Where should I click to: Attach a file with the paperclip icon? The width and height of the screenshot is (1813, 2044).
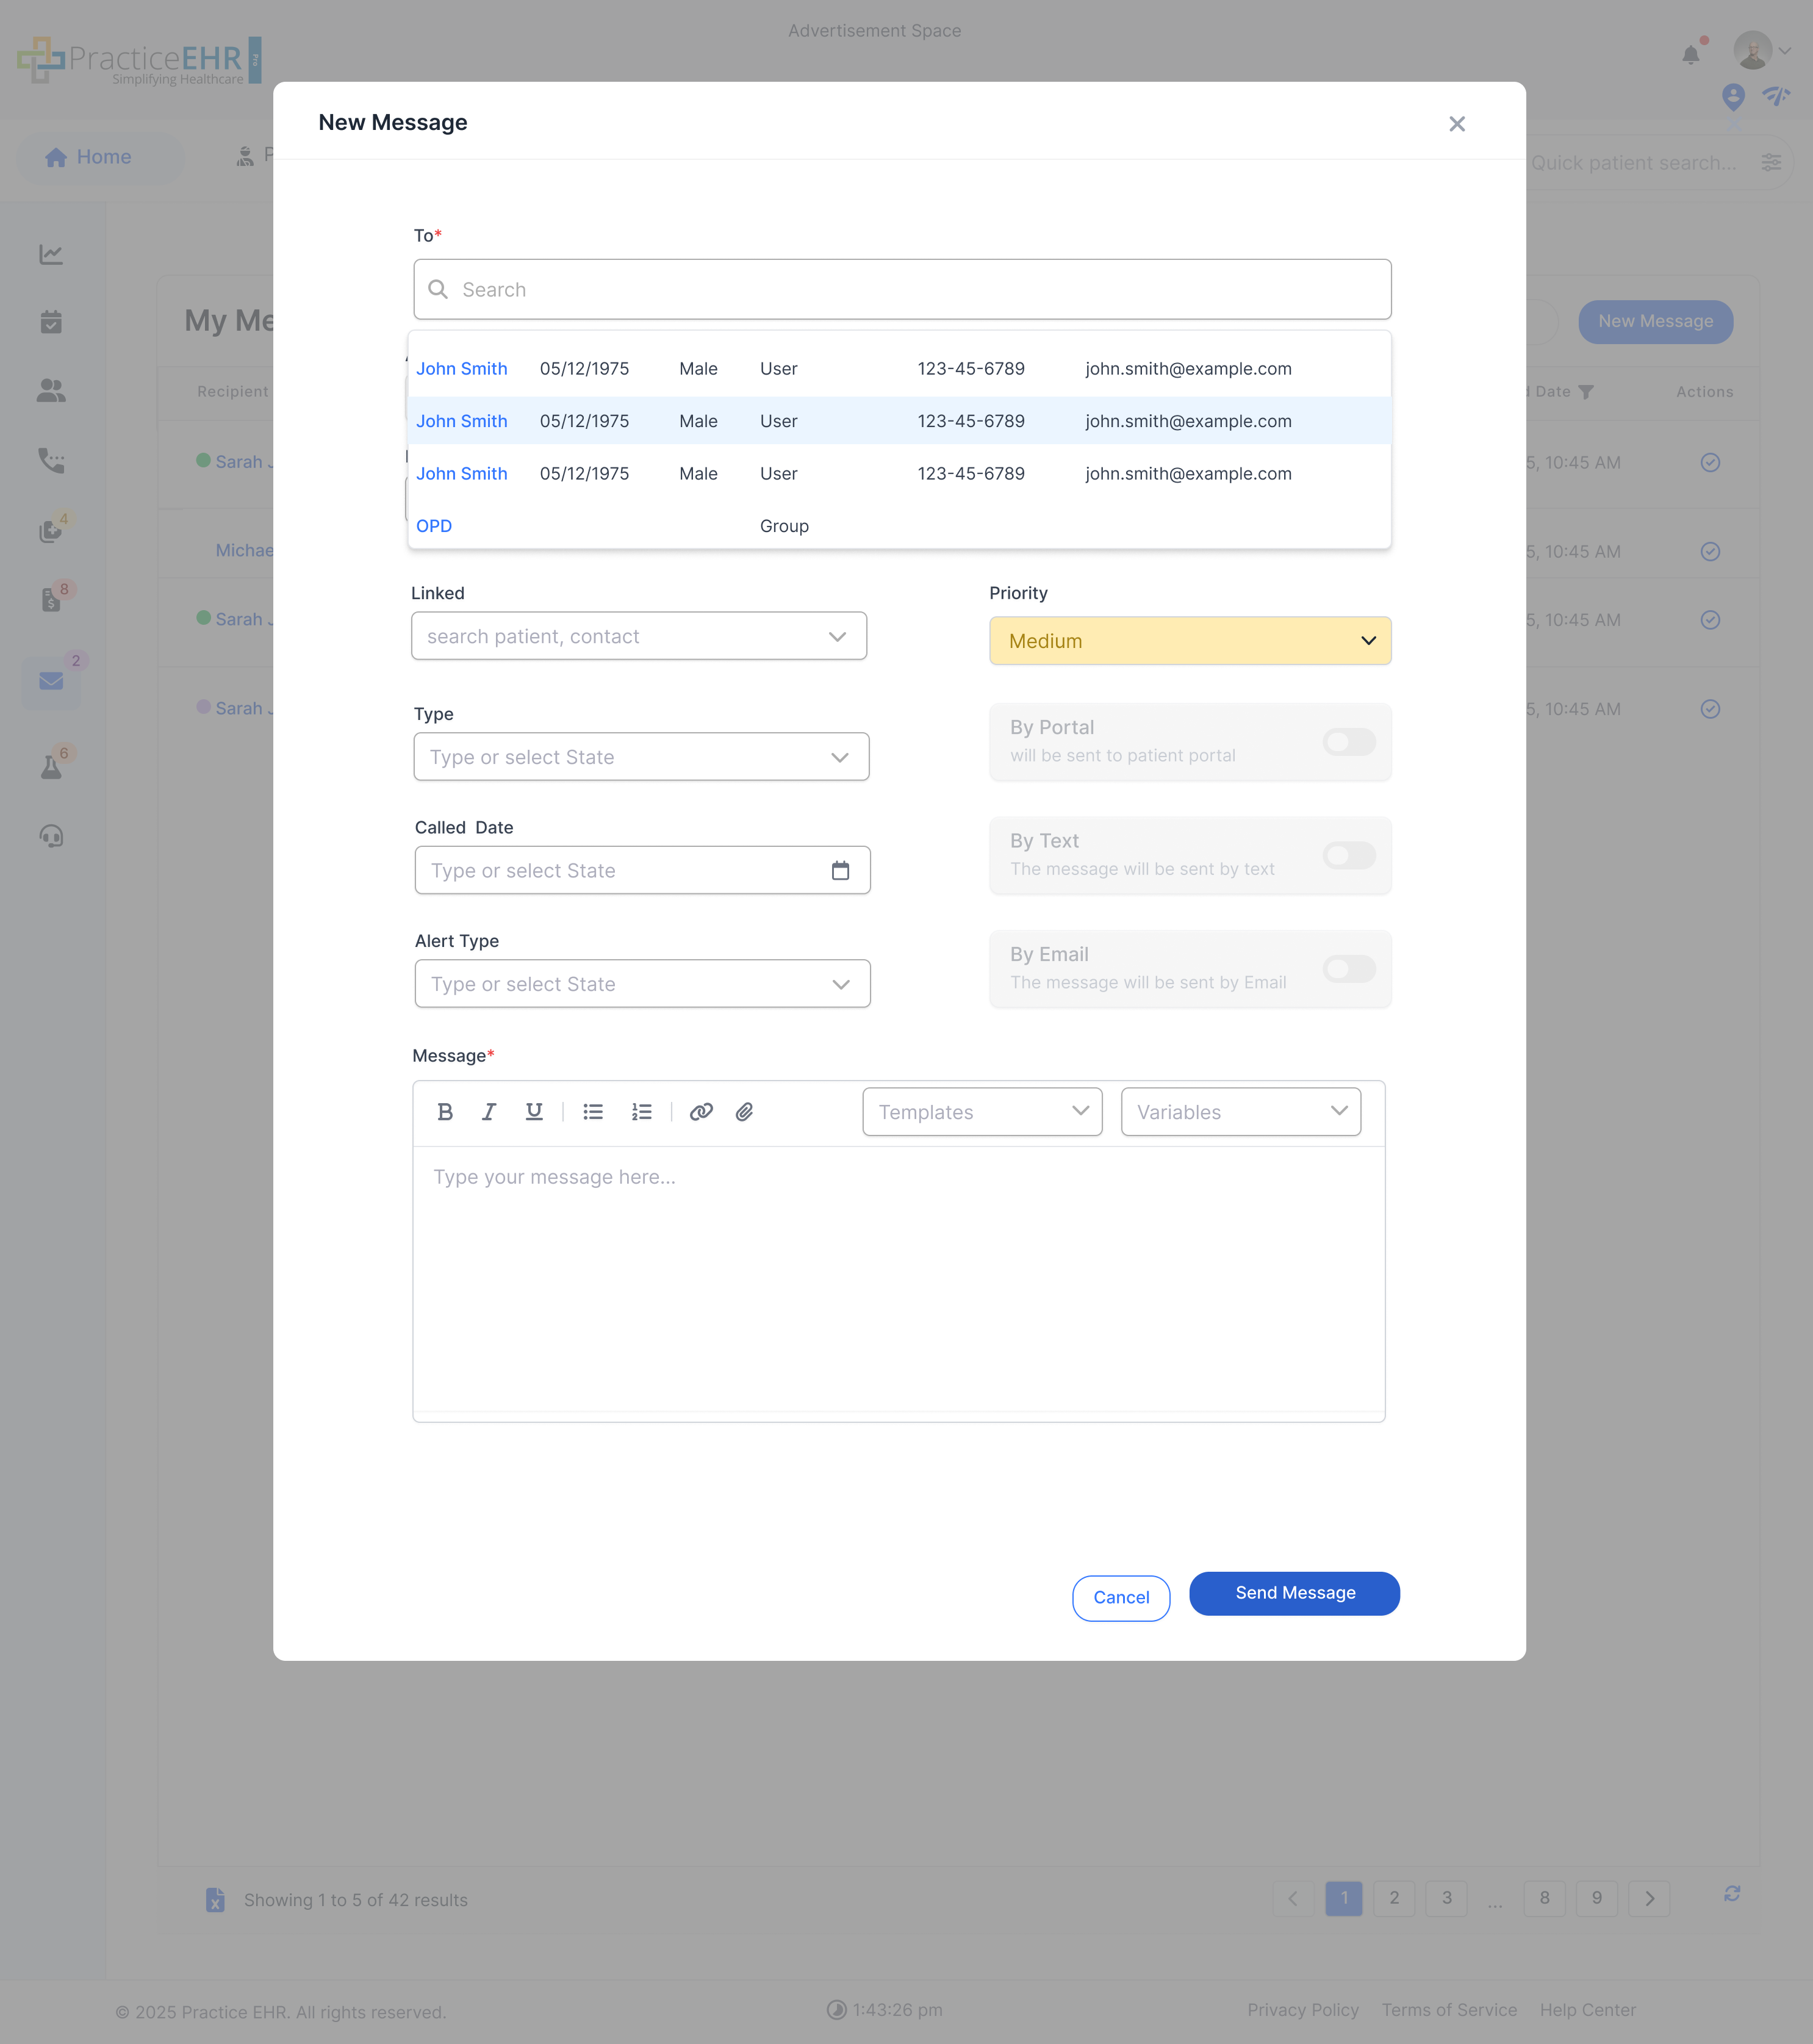click(744, 1111)
